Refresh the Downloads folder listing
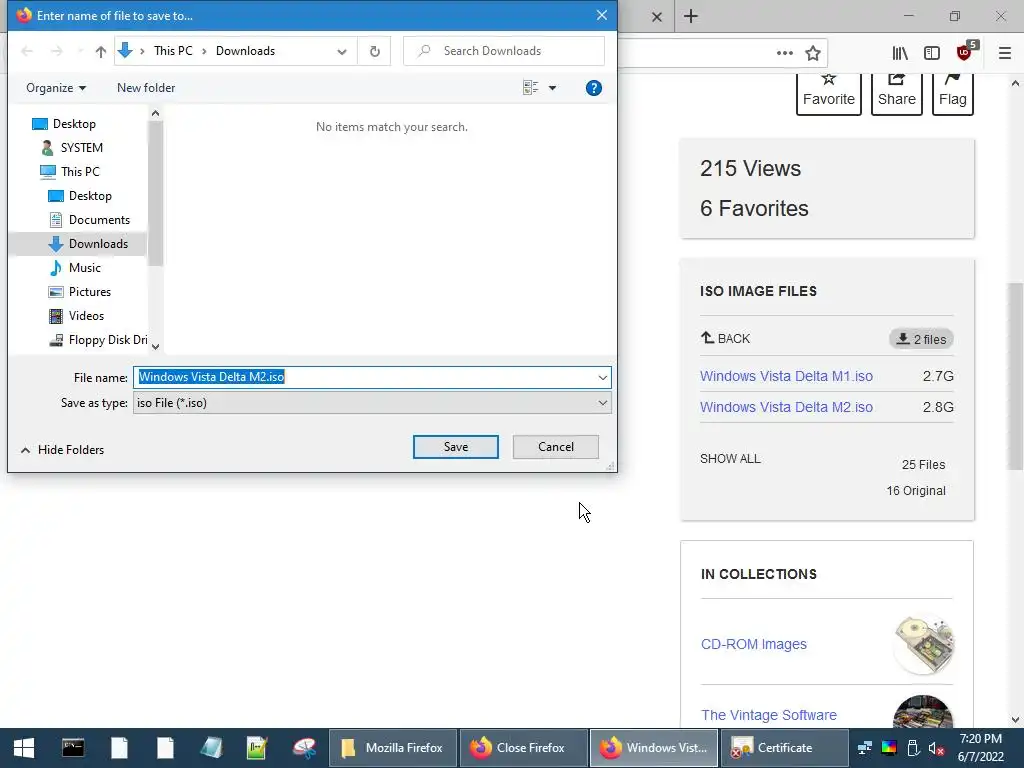This screenshot has height=768, width=1024. [374, 51]
